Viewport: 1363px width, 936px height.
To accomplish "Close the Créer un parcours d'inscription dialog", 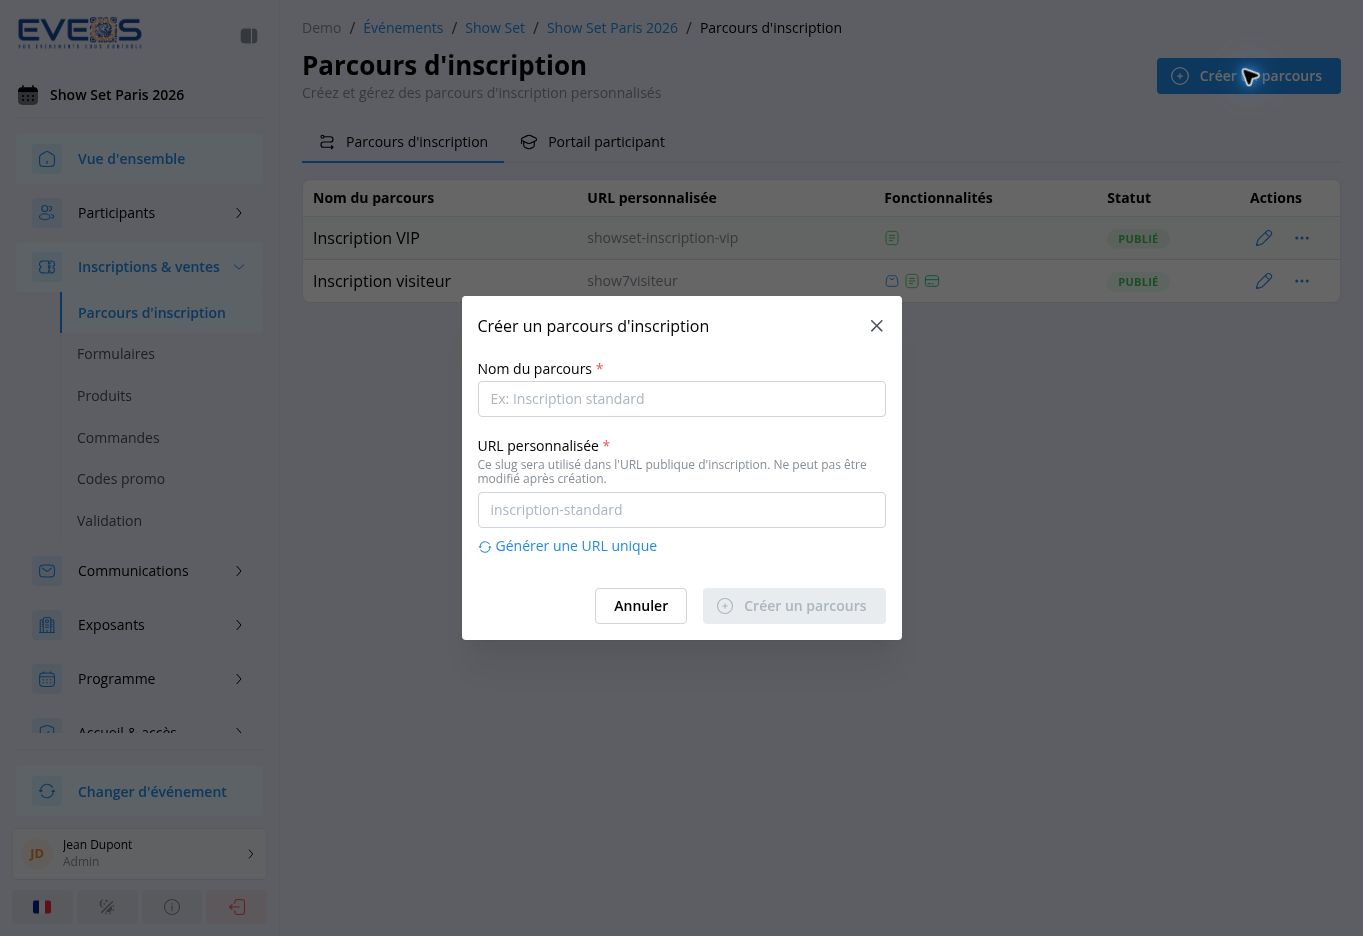I will [877, 326].
